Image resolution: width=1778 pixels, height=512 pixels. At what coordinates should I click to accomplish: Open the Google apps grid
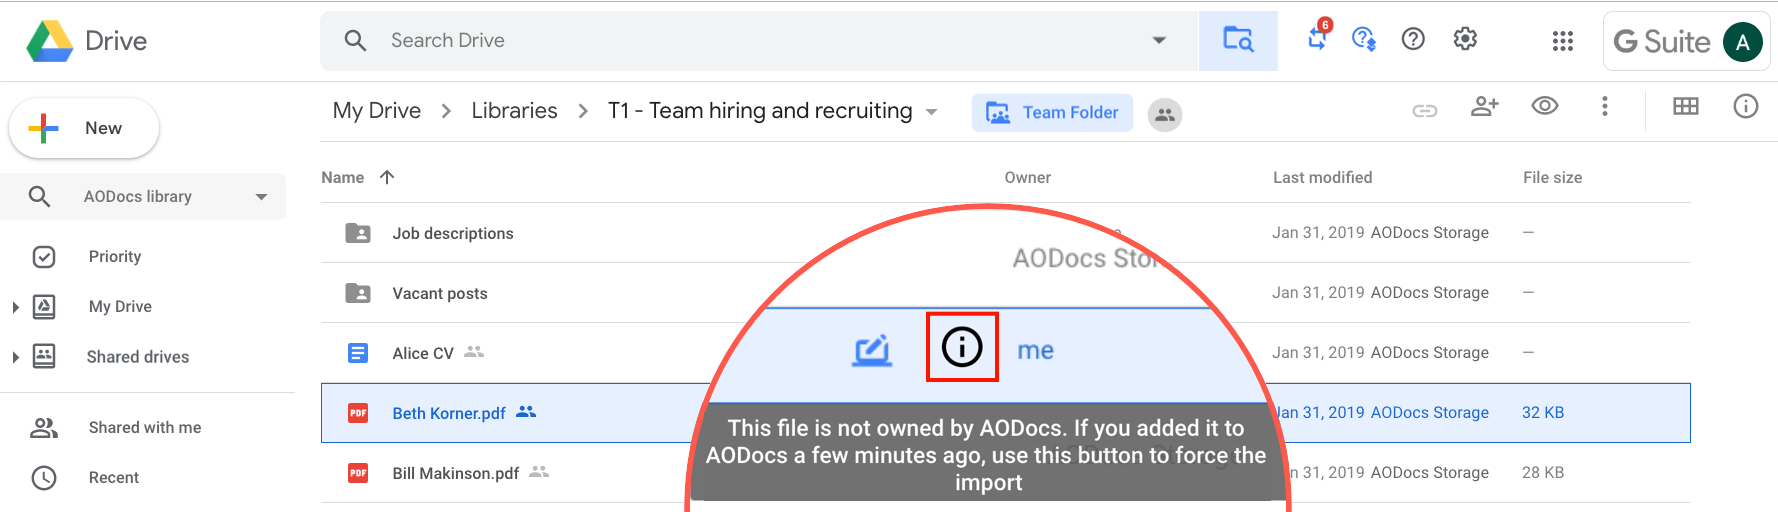(x=1562, y=40)
